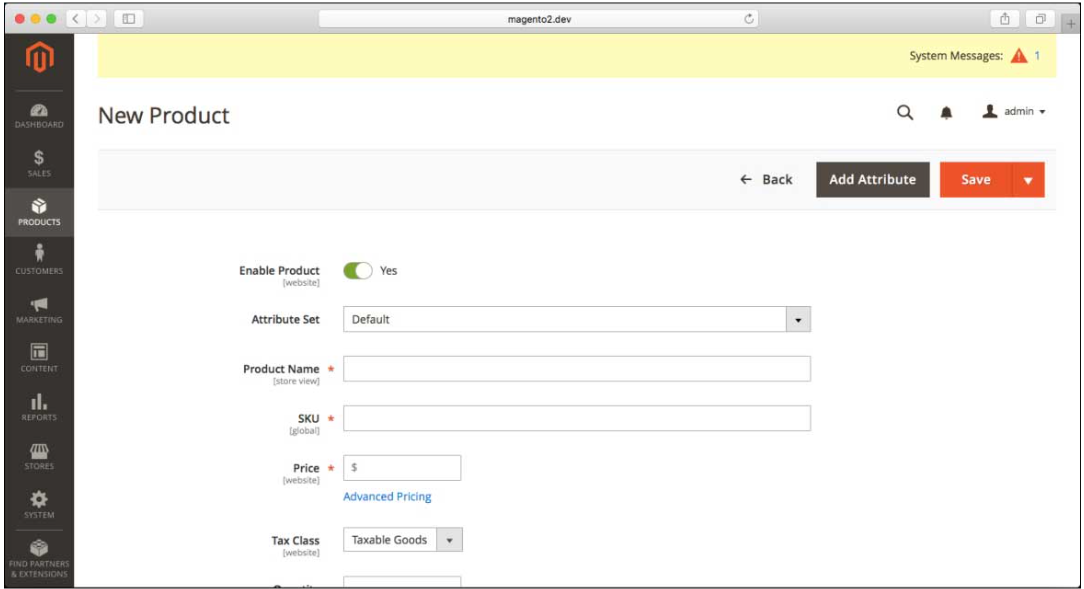Open the System settings sidebar menu

tap(38, 505)
